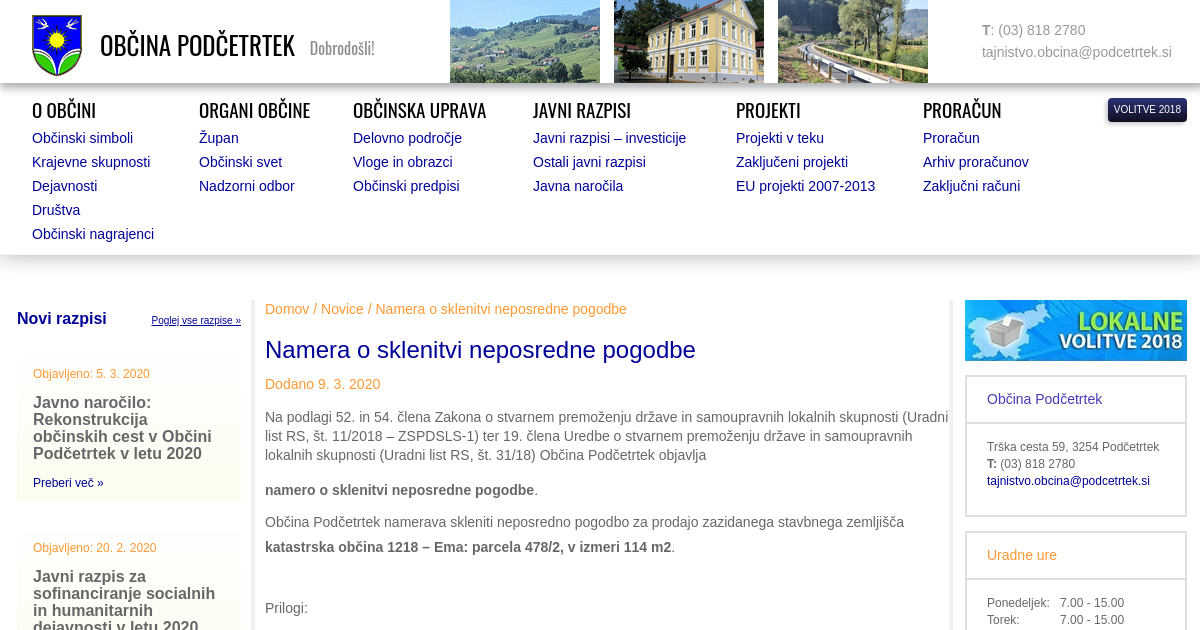
Task: Open Javna naročila link
Action: click(x=577, y=186)
